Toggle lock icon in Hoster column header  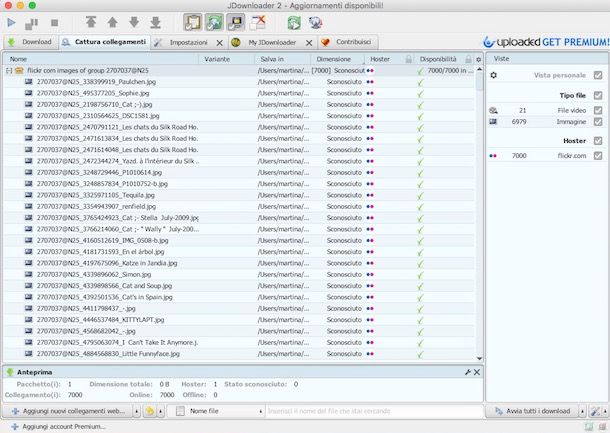coord(408,59)
